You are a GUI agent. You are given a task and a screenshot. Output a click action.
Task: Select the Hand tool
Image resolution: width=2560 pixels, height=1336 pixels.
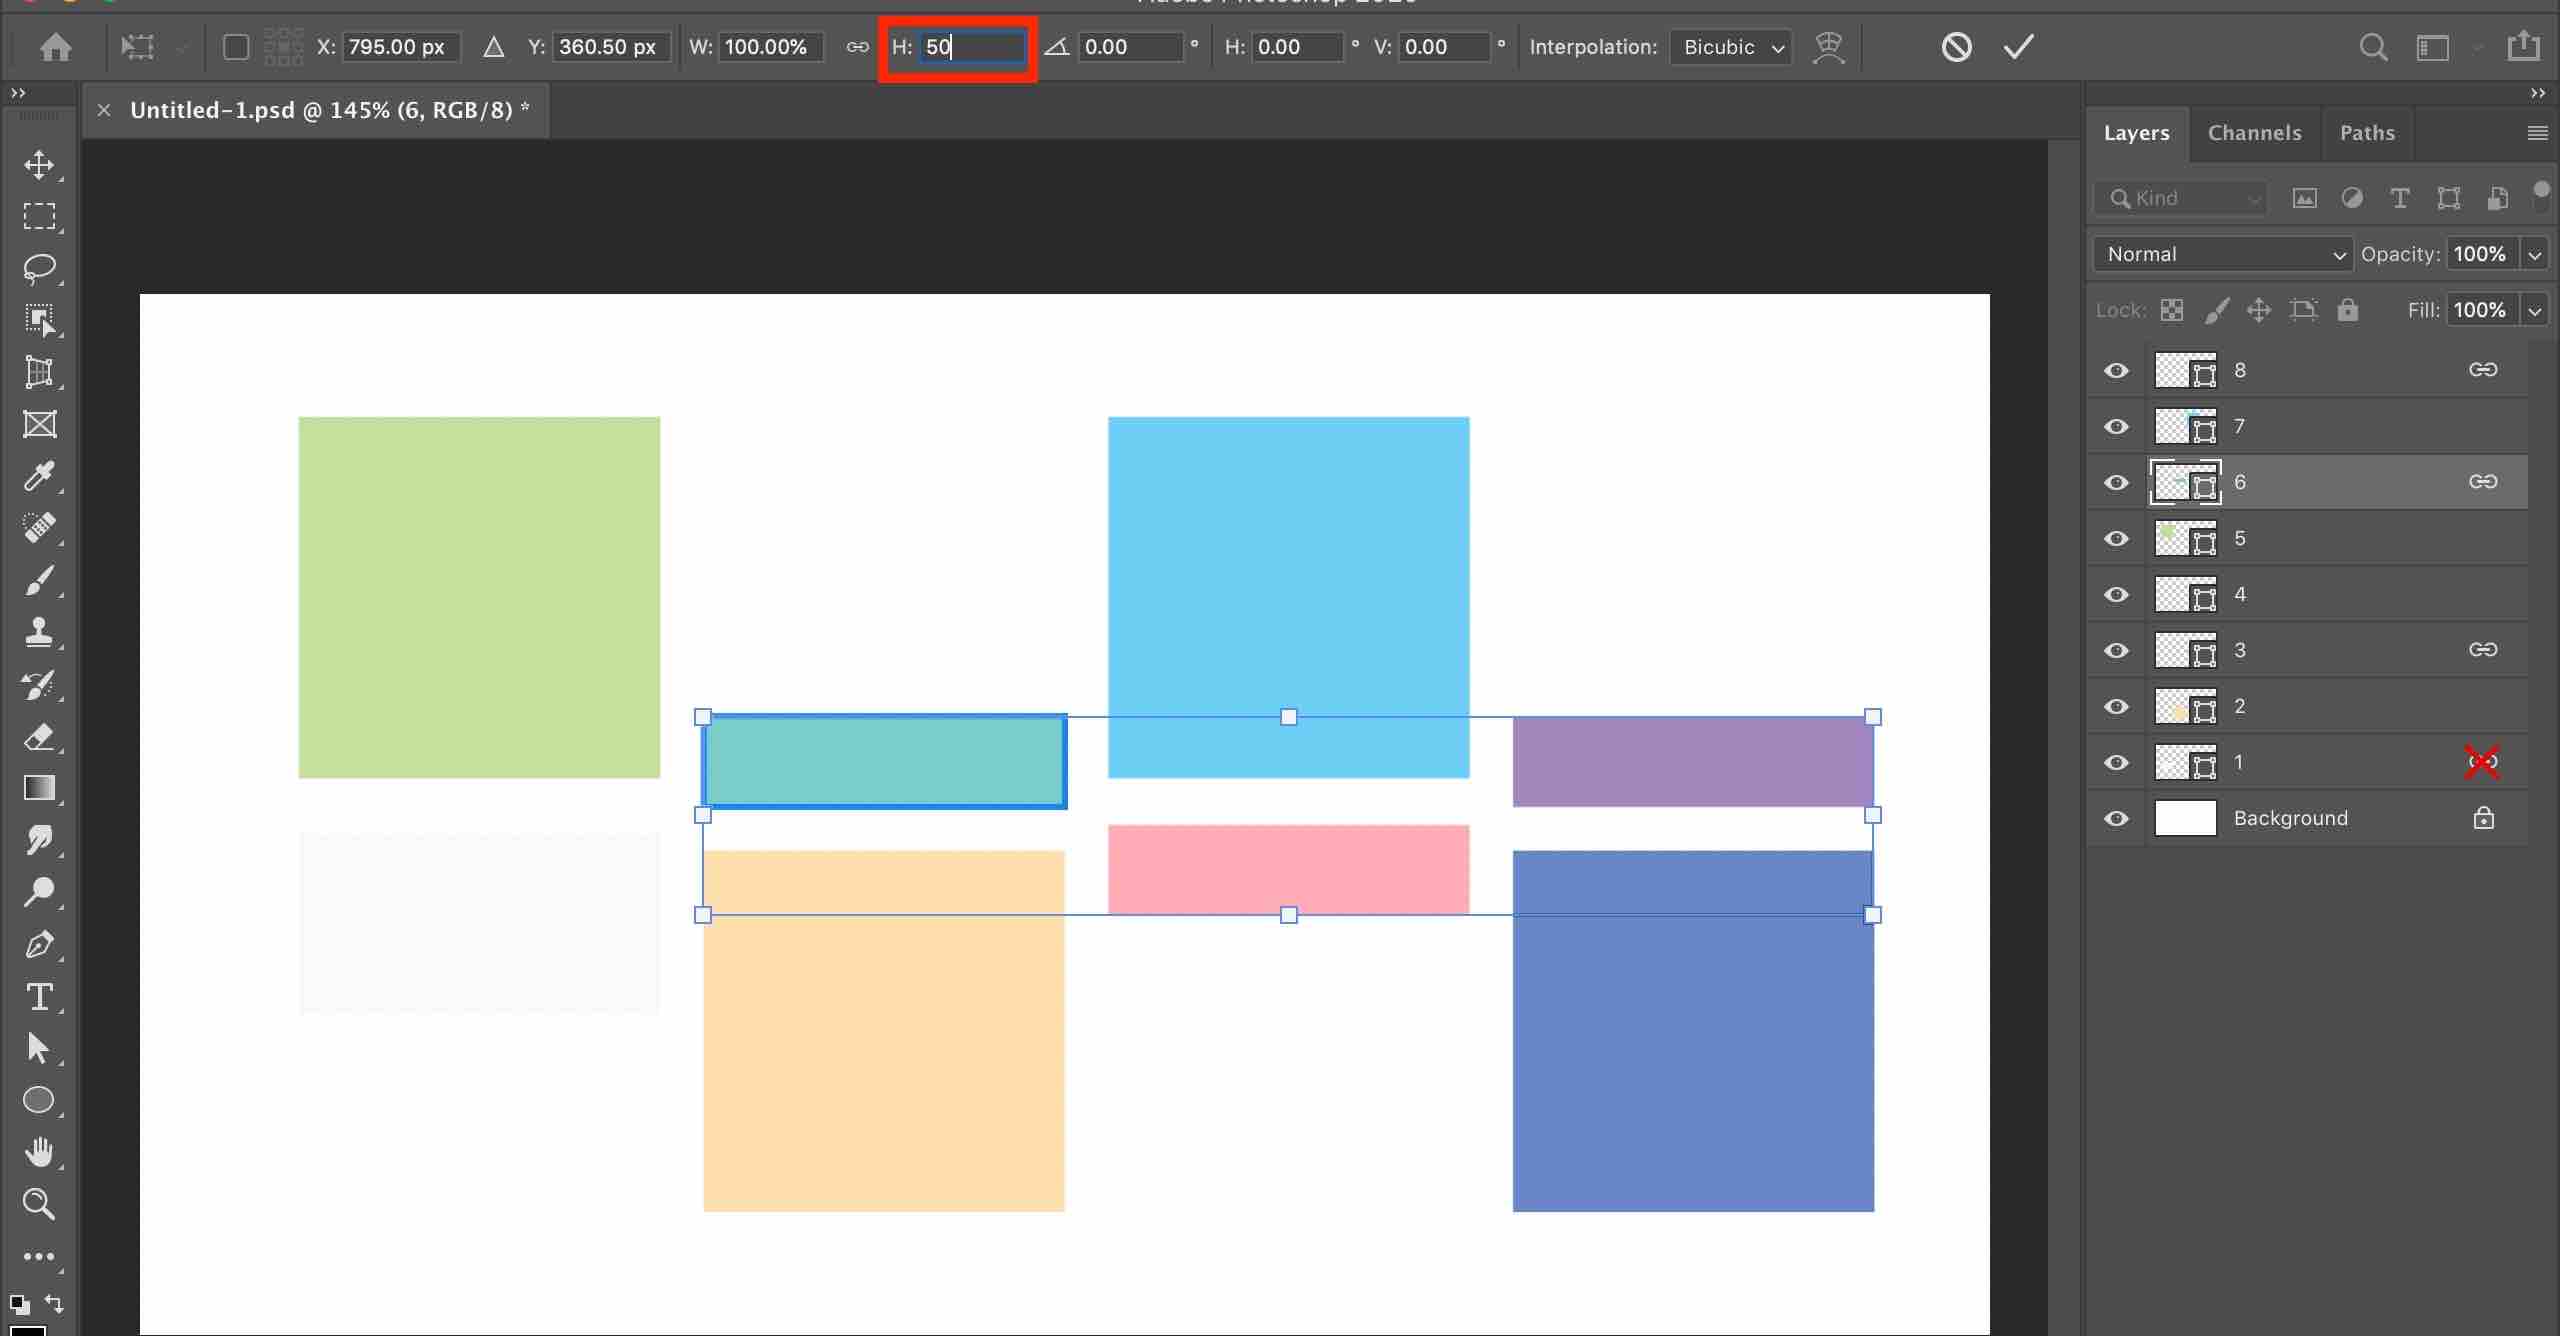[39, 1152]
